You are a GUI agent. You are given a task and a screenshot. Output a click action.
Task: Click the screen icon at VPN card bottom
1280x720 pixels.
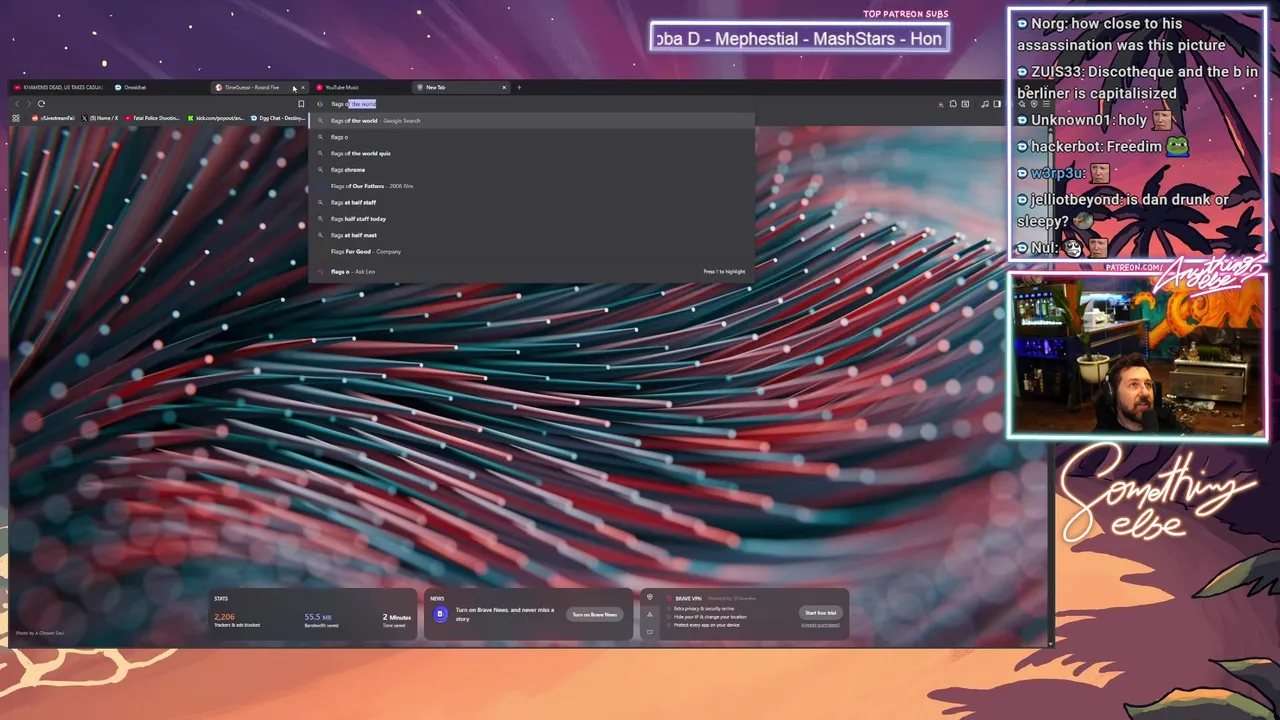pos(650,632)
